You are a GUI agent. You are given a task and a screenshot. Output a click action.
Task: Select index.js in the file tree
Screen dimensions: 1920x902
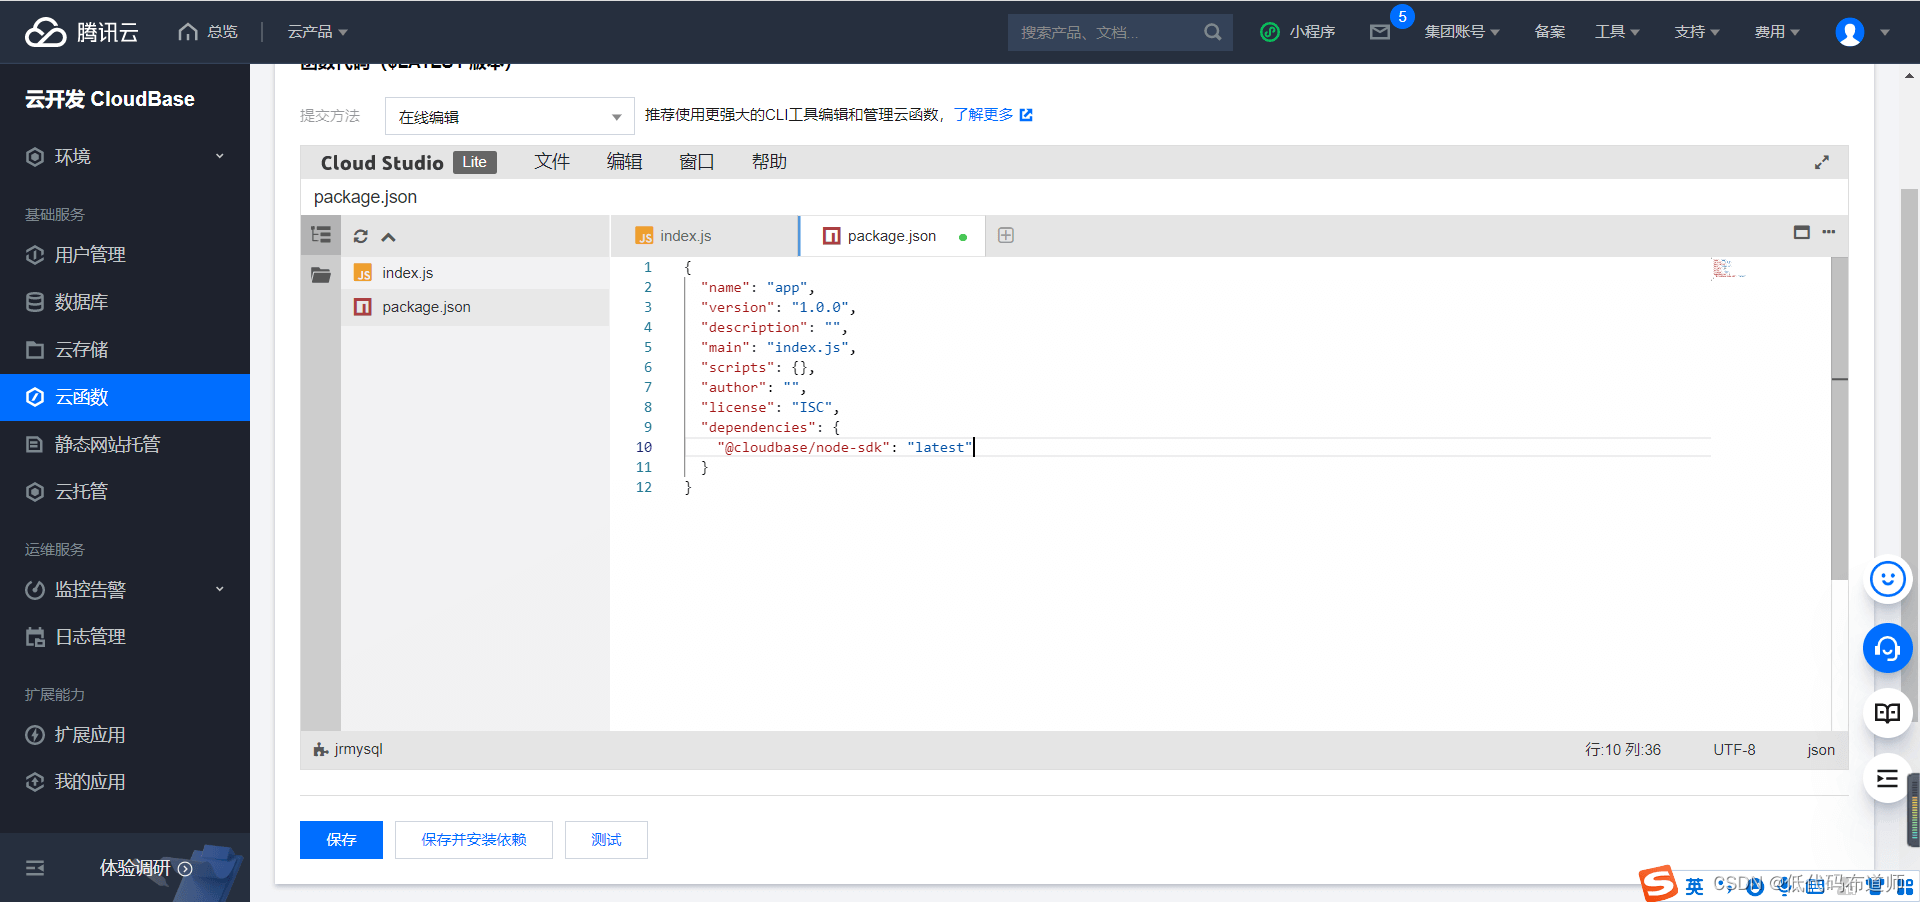point(475,273)
